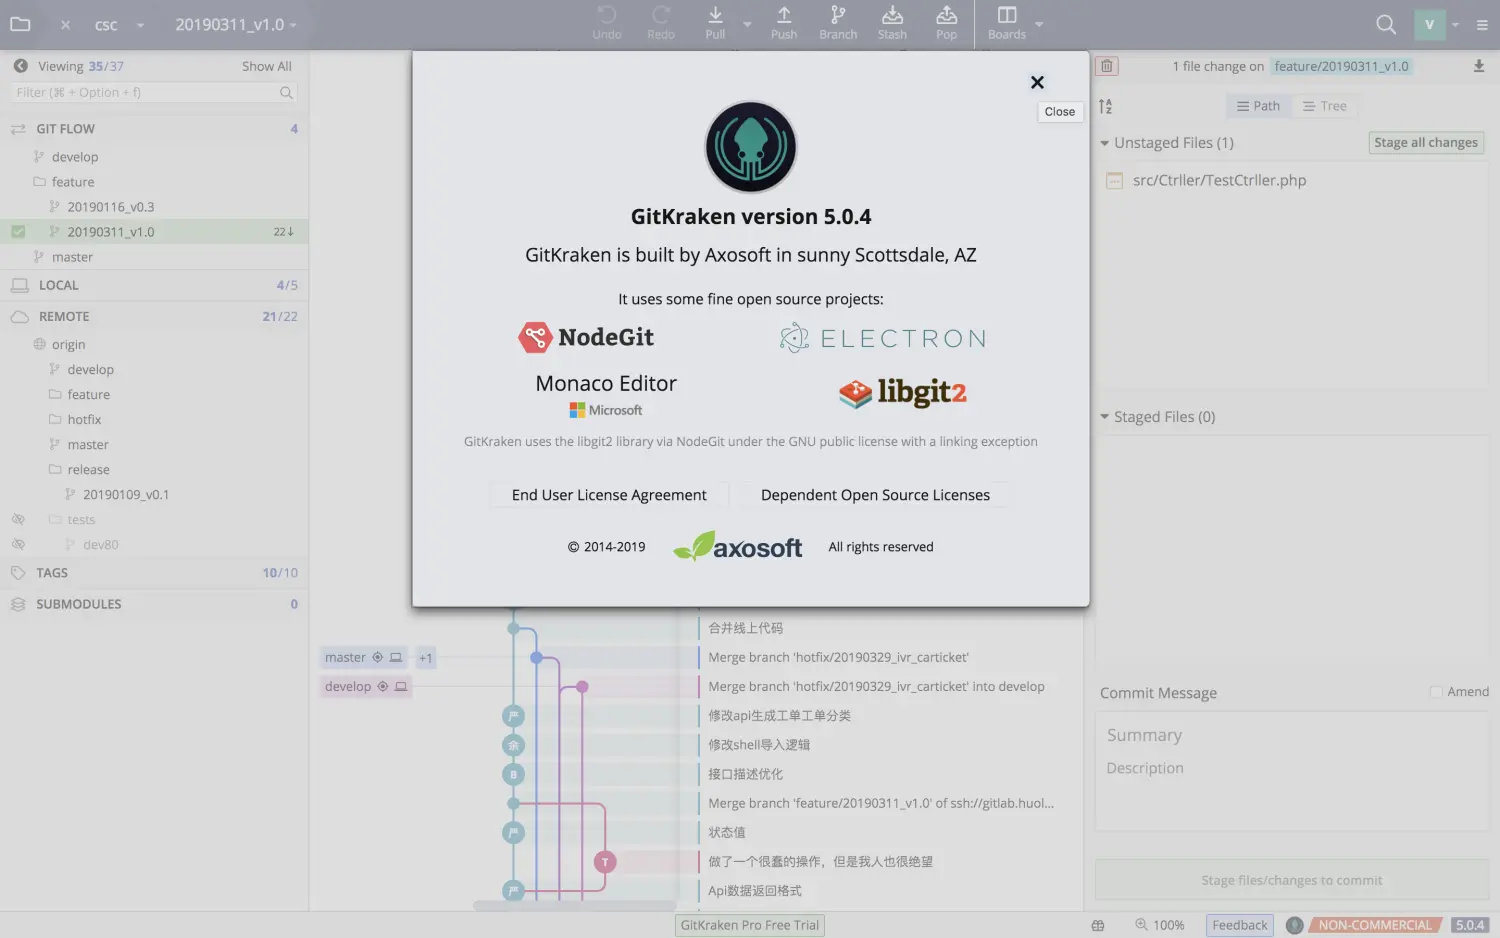The height and width of the screenshot is (938, 1500).
Task: Sort files with A-Z sort icon
Action: 1106,106
